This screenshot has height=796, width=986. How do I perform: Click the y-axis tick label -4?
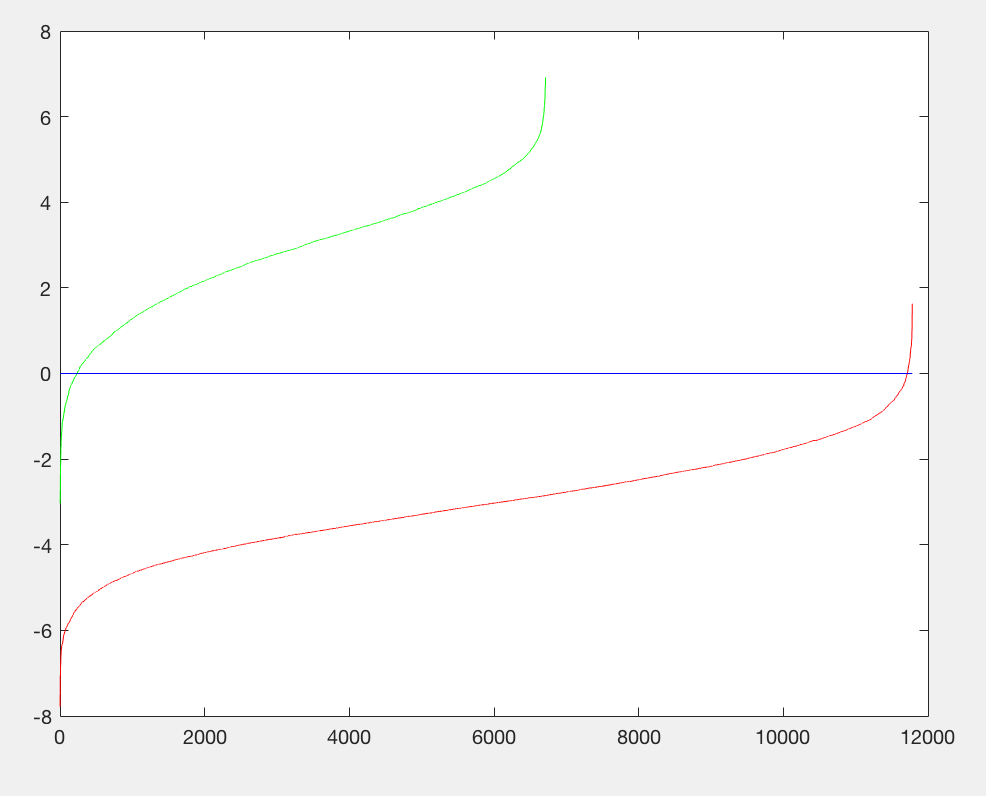42,545
